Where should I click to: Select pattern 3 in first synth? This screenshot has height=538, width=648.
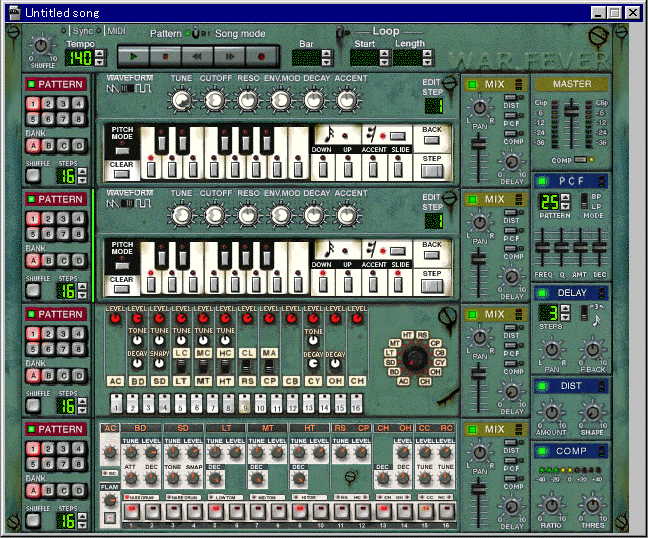pyautogui.click(x=63, y=103)
